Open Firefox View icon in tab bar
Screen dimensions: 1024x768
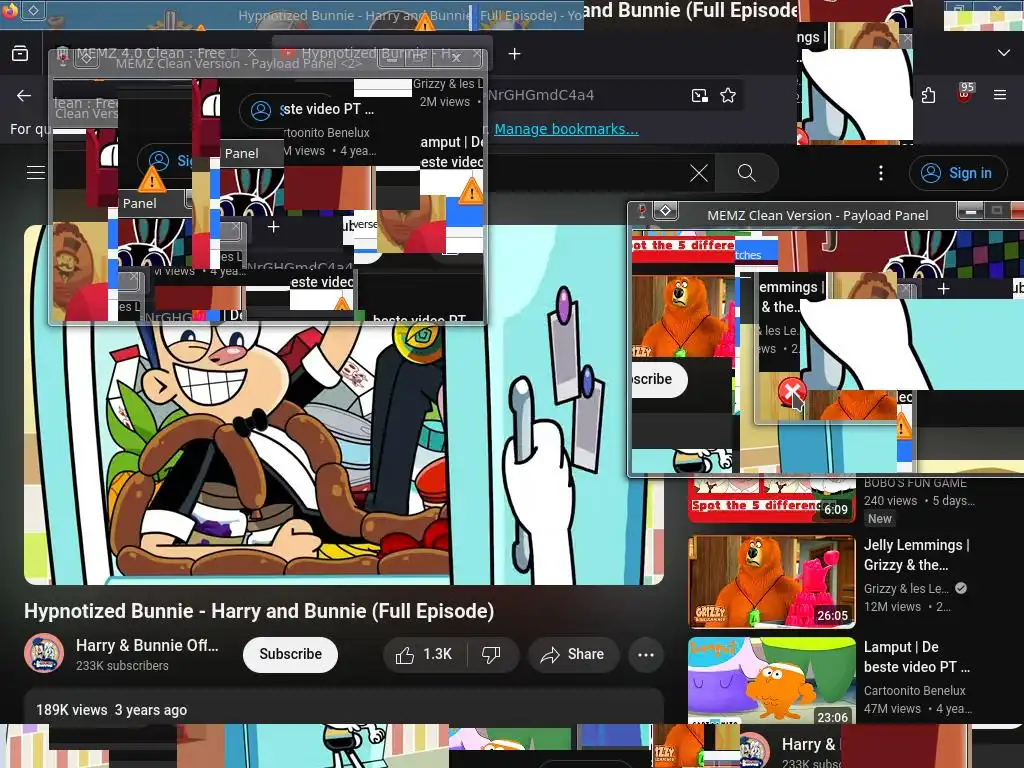[20, 54]
